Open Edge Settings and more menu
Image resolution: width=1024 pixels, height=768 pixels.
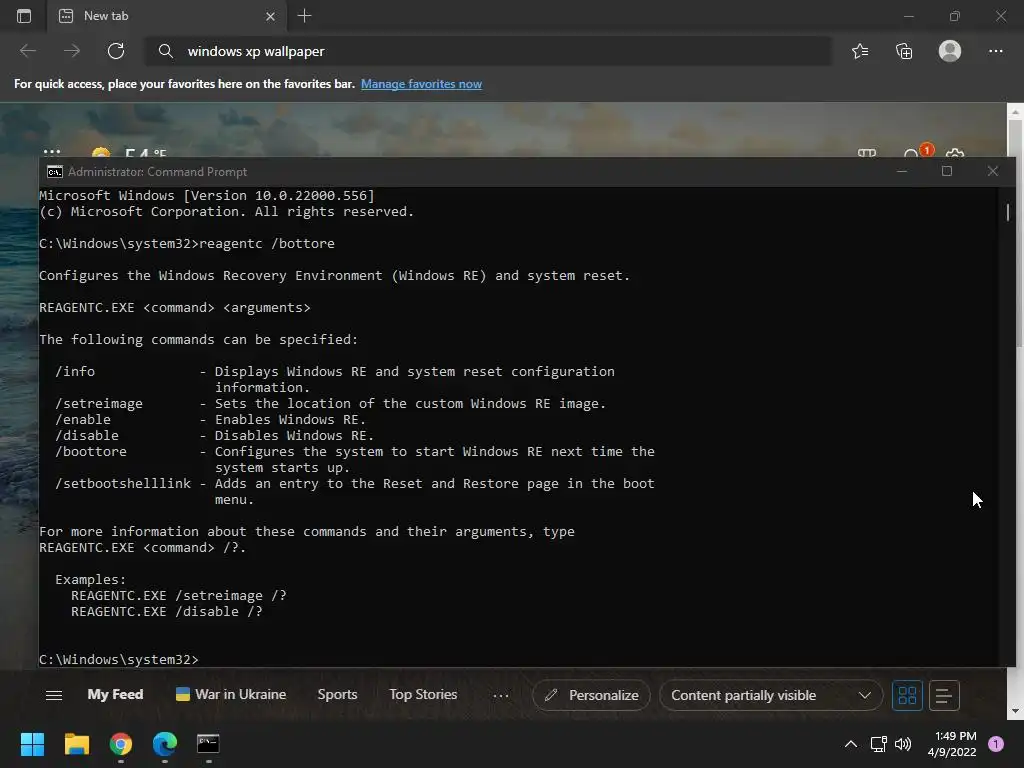pos(995,51)
